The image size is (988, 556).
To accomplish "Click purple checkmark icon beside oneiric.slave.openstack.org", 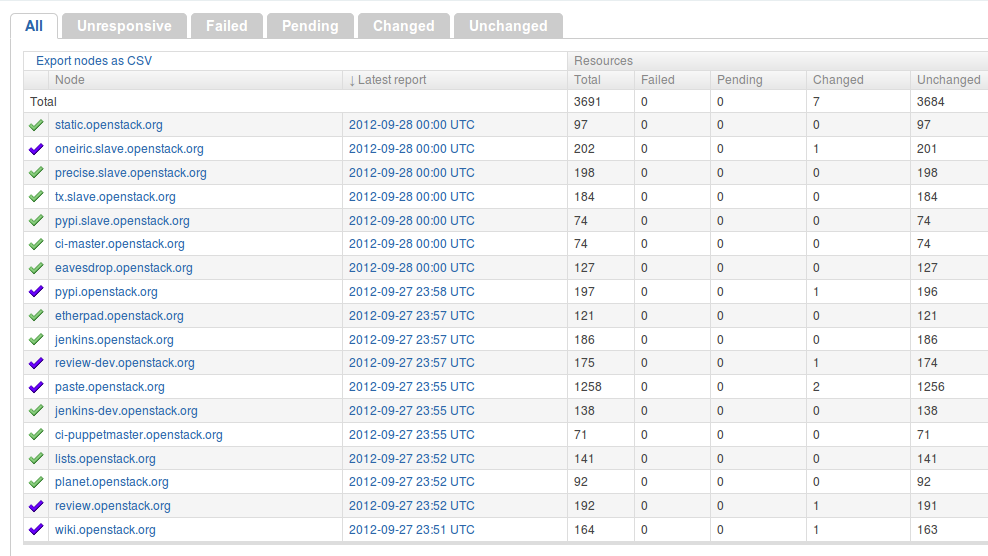I will point(36,149).
